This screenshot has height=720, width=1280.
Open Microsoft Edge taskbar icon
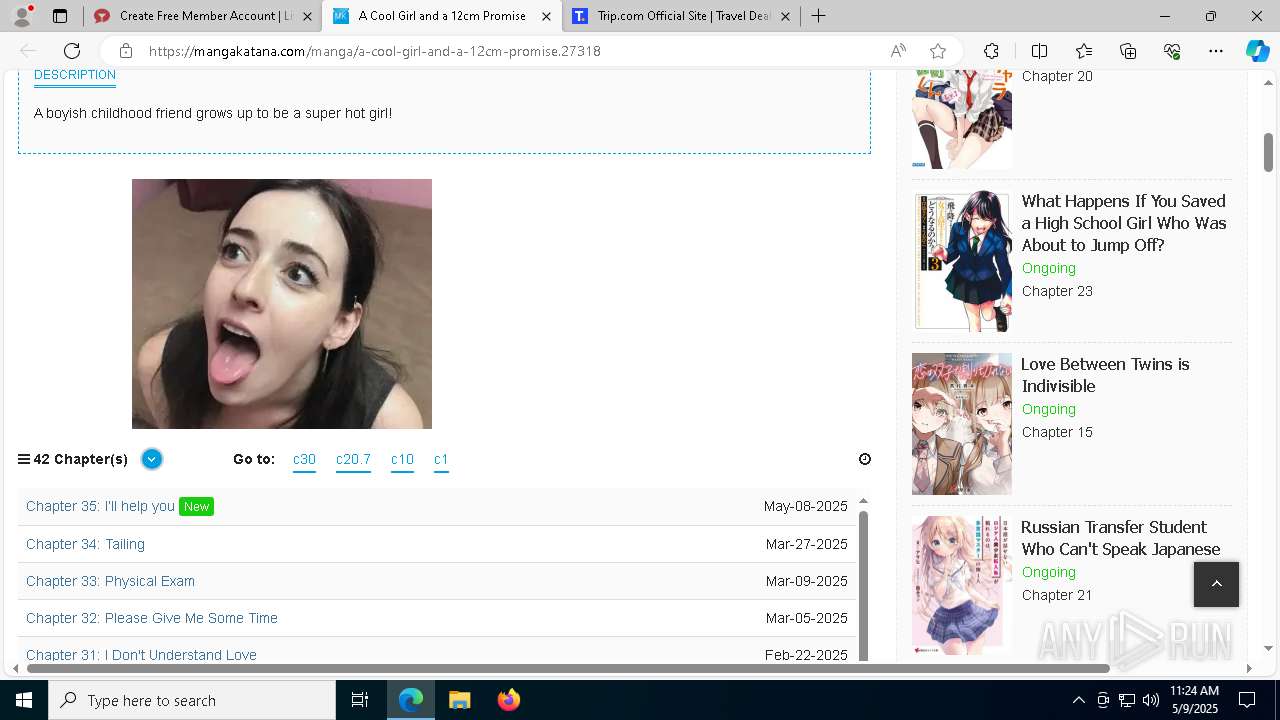coord(411,700)
